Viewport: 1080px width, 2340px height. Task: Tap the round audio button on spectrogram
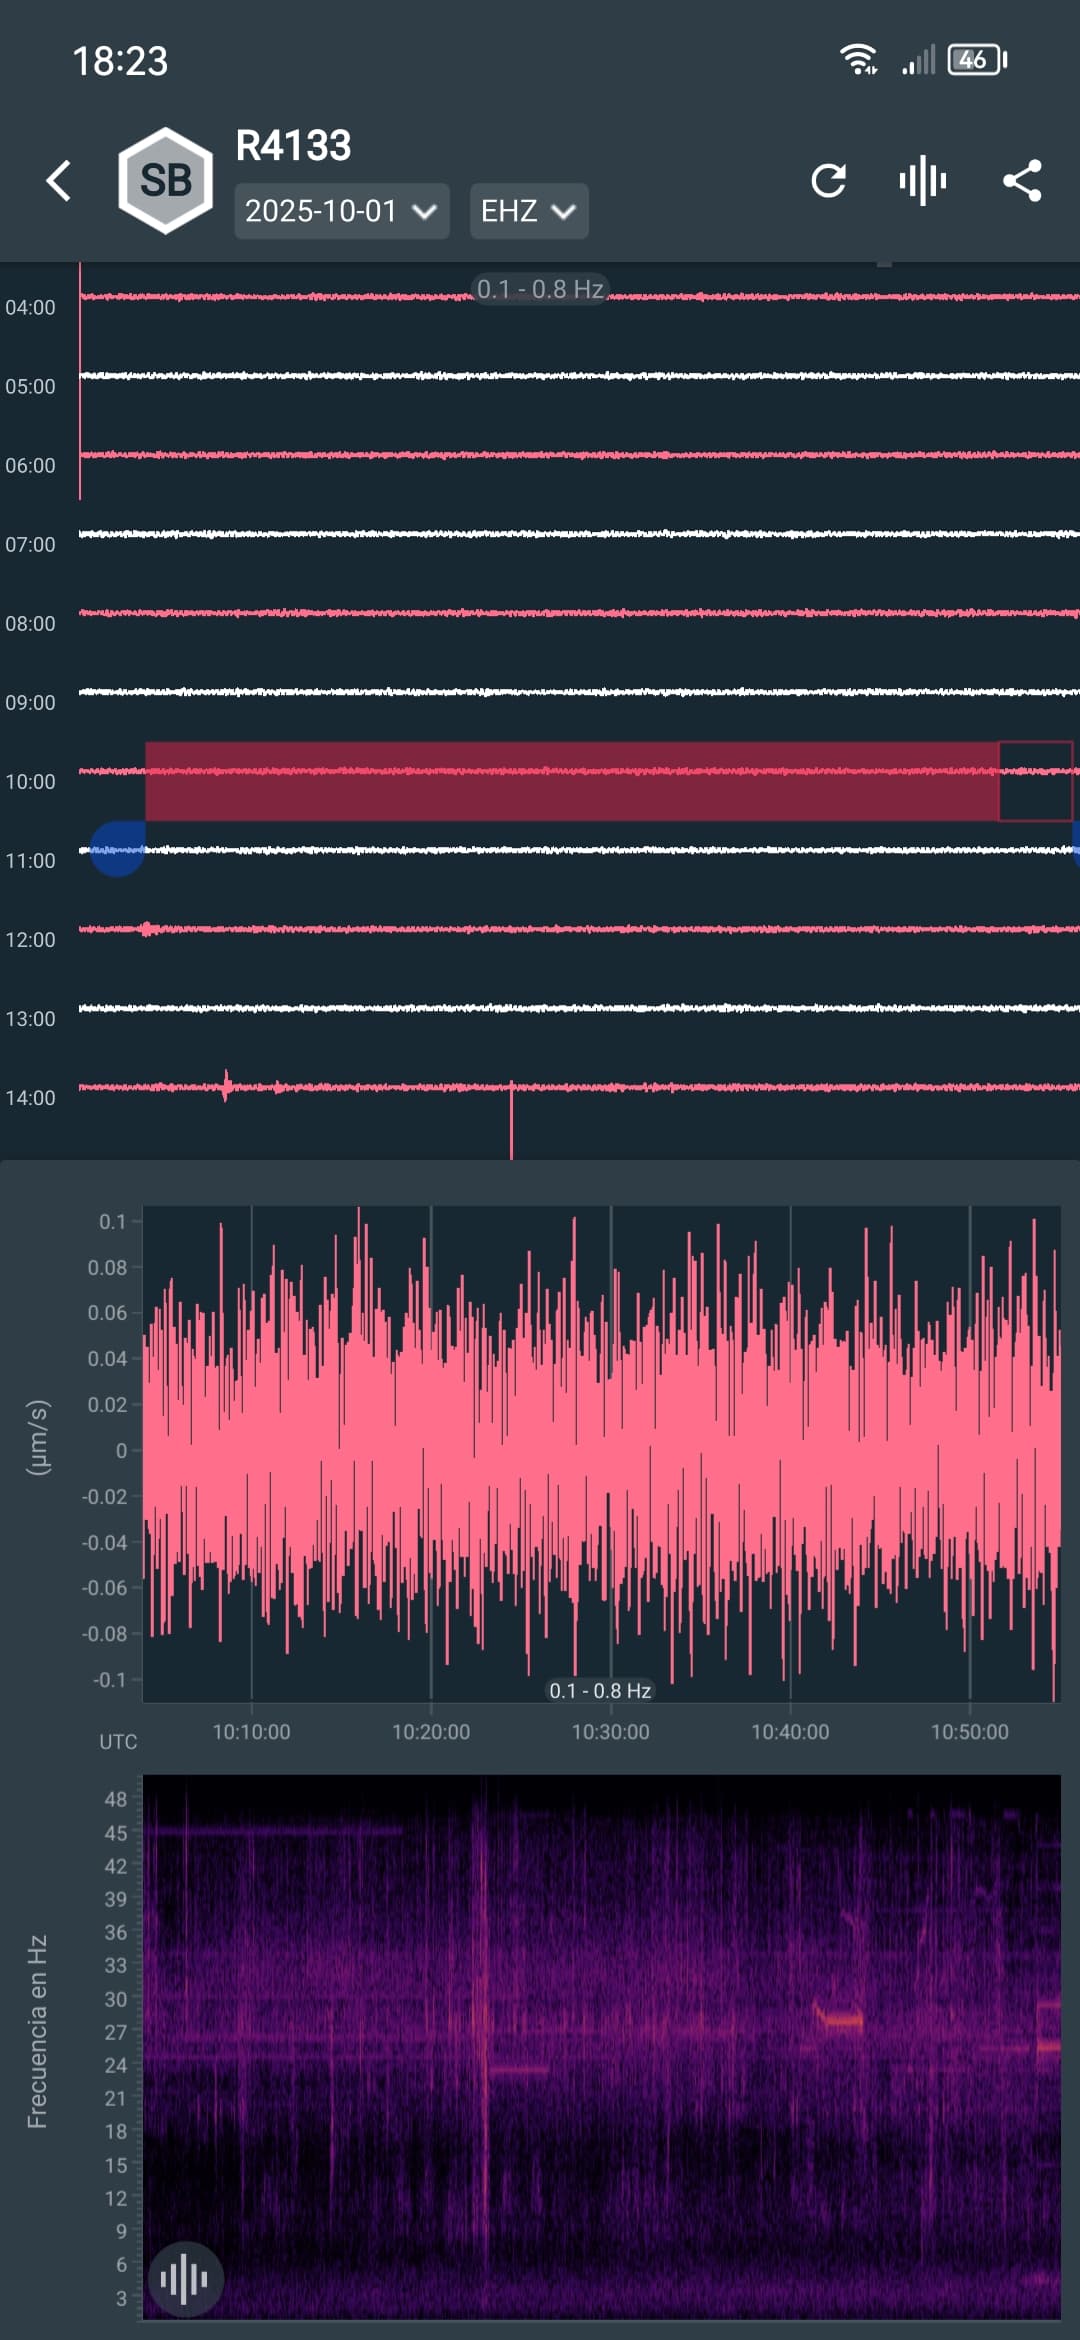coord(184,2279)
